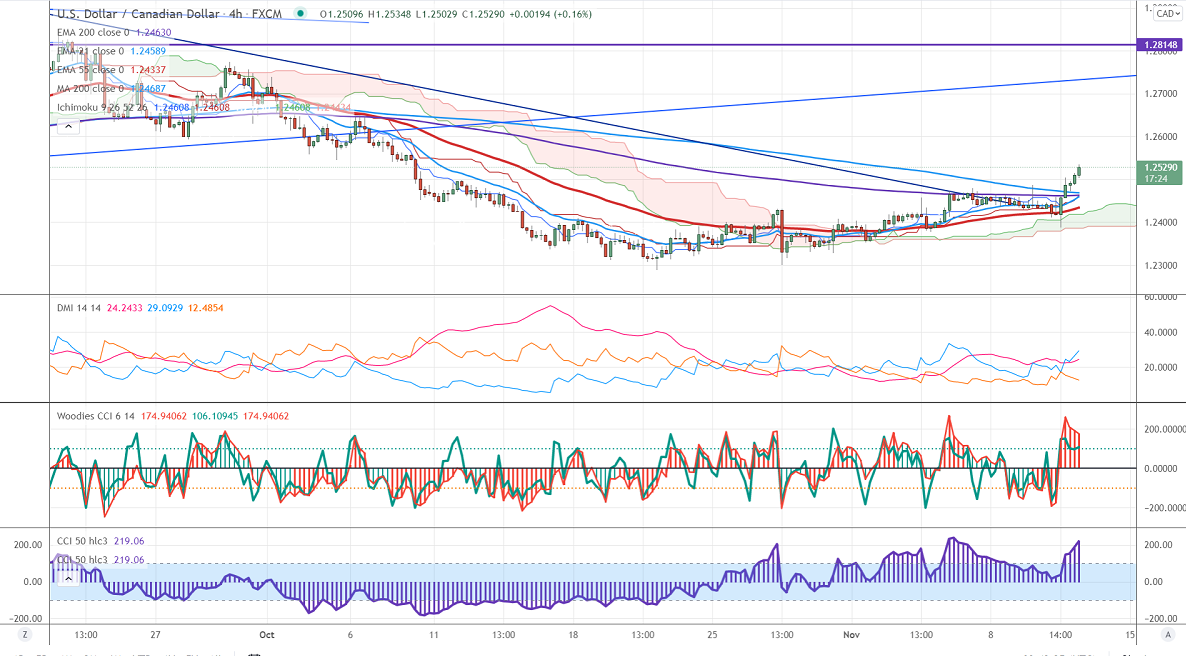Select the EMA 21 close legend
The image size is (1186, 656).
[91, 51]
